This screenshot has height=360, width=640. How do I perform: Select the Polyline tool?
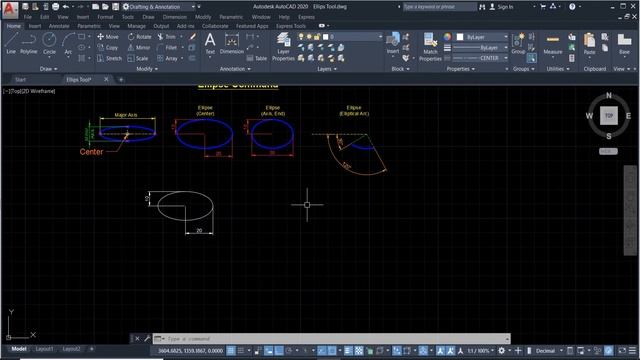pos(29,44)
